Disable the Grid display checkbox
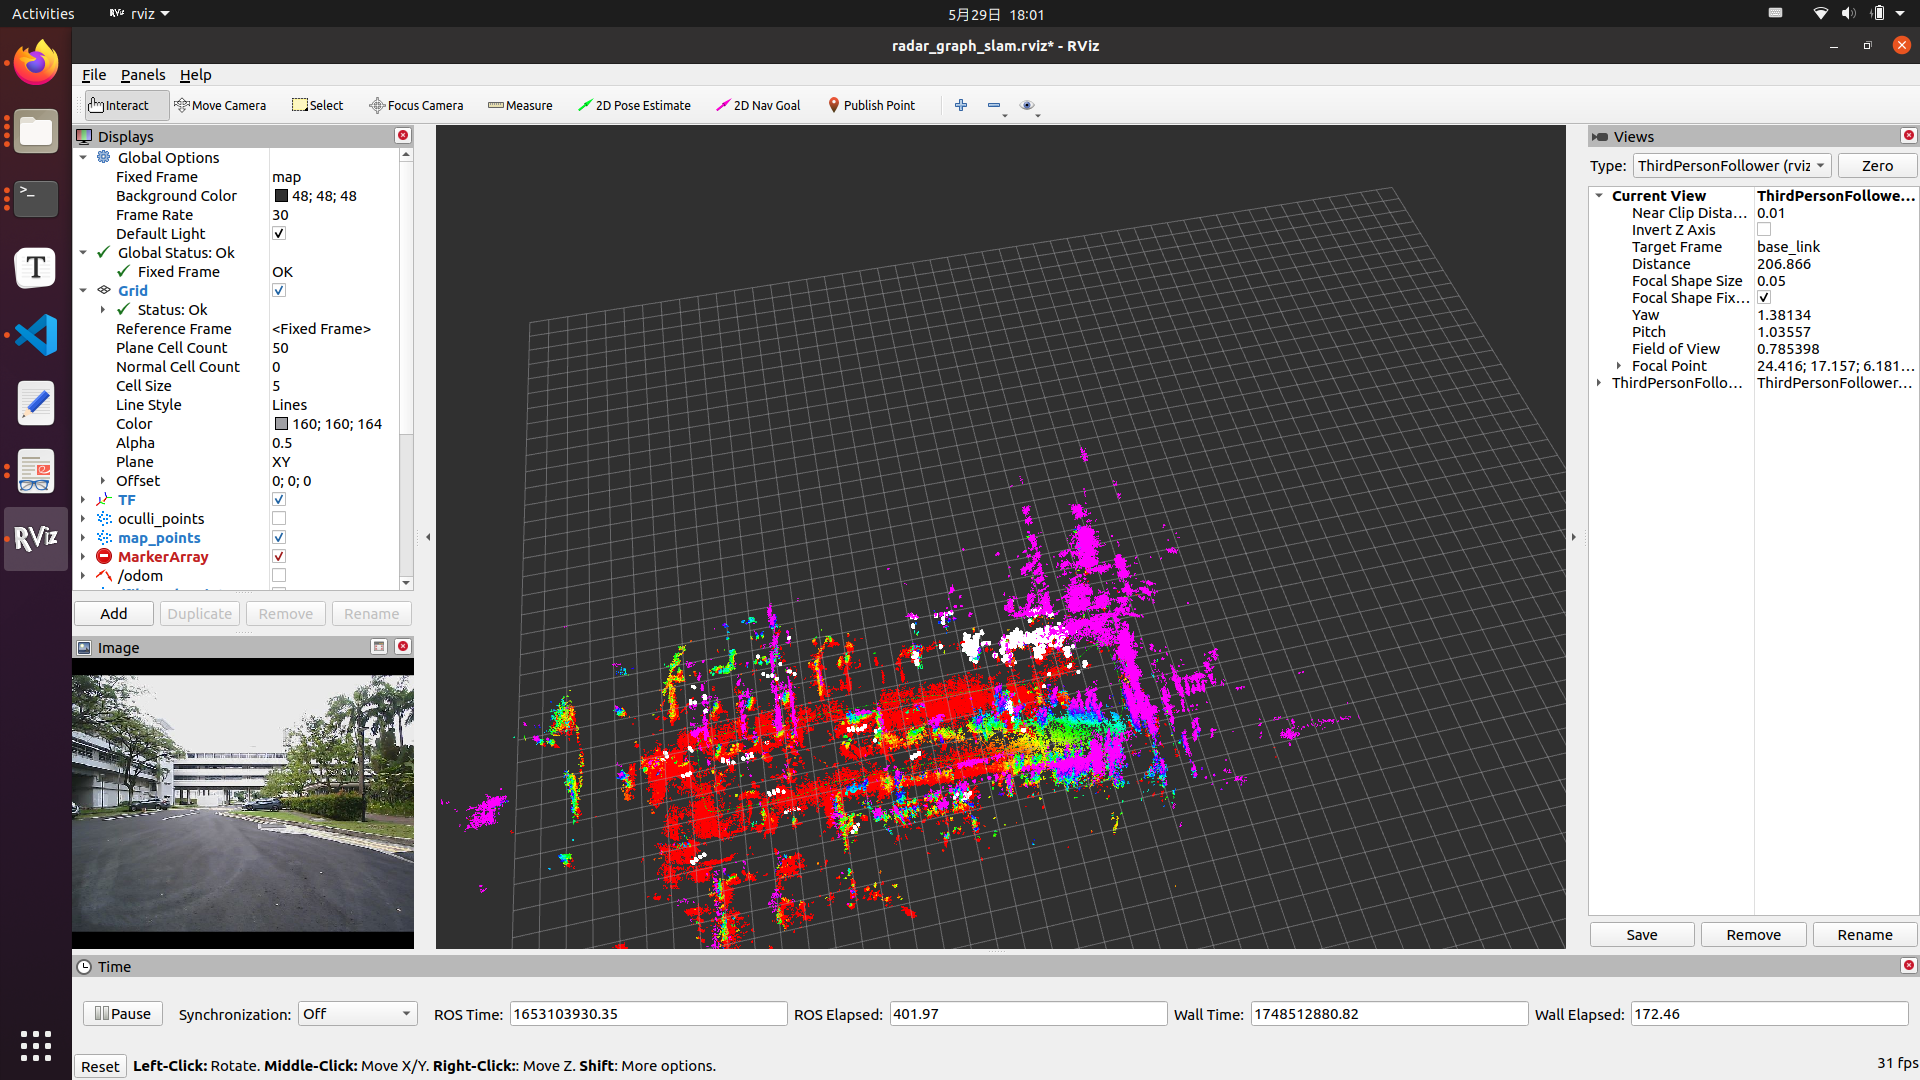The image size is (1920, 1080). pos(279,291)
